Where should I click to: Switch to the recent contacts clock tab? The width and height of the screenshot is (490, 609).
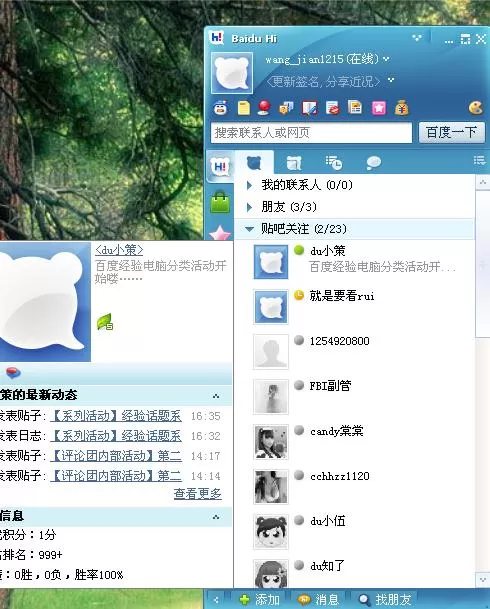coord(334,163)
